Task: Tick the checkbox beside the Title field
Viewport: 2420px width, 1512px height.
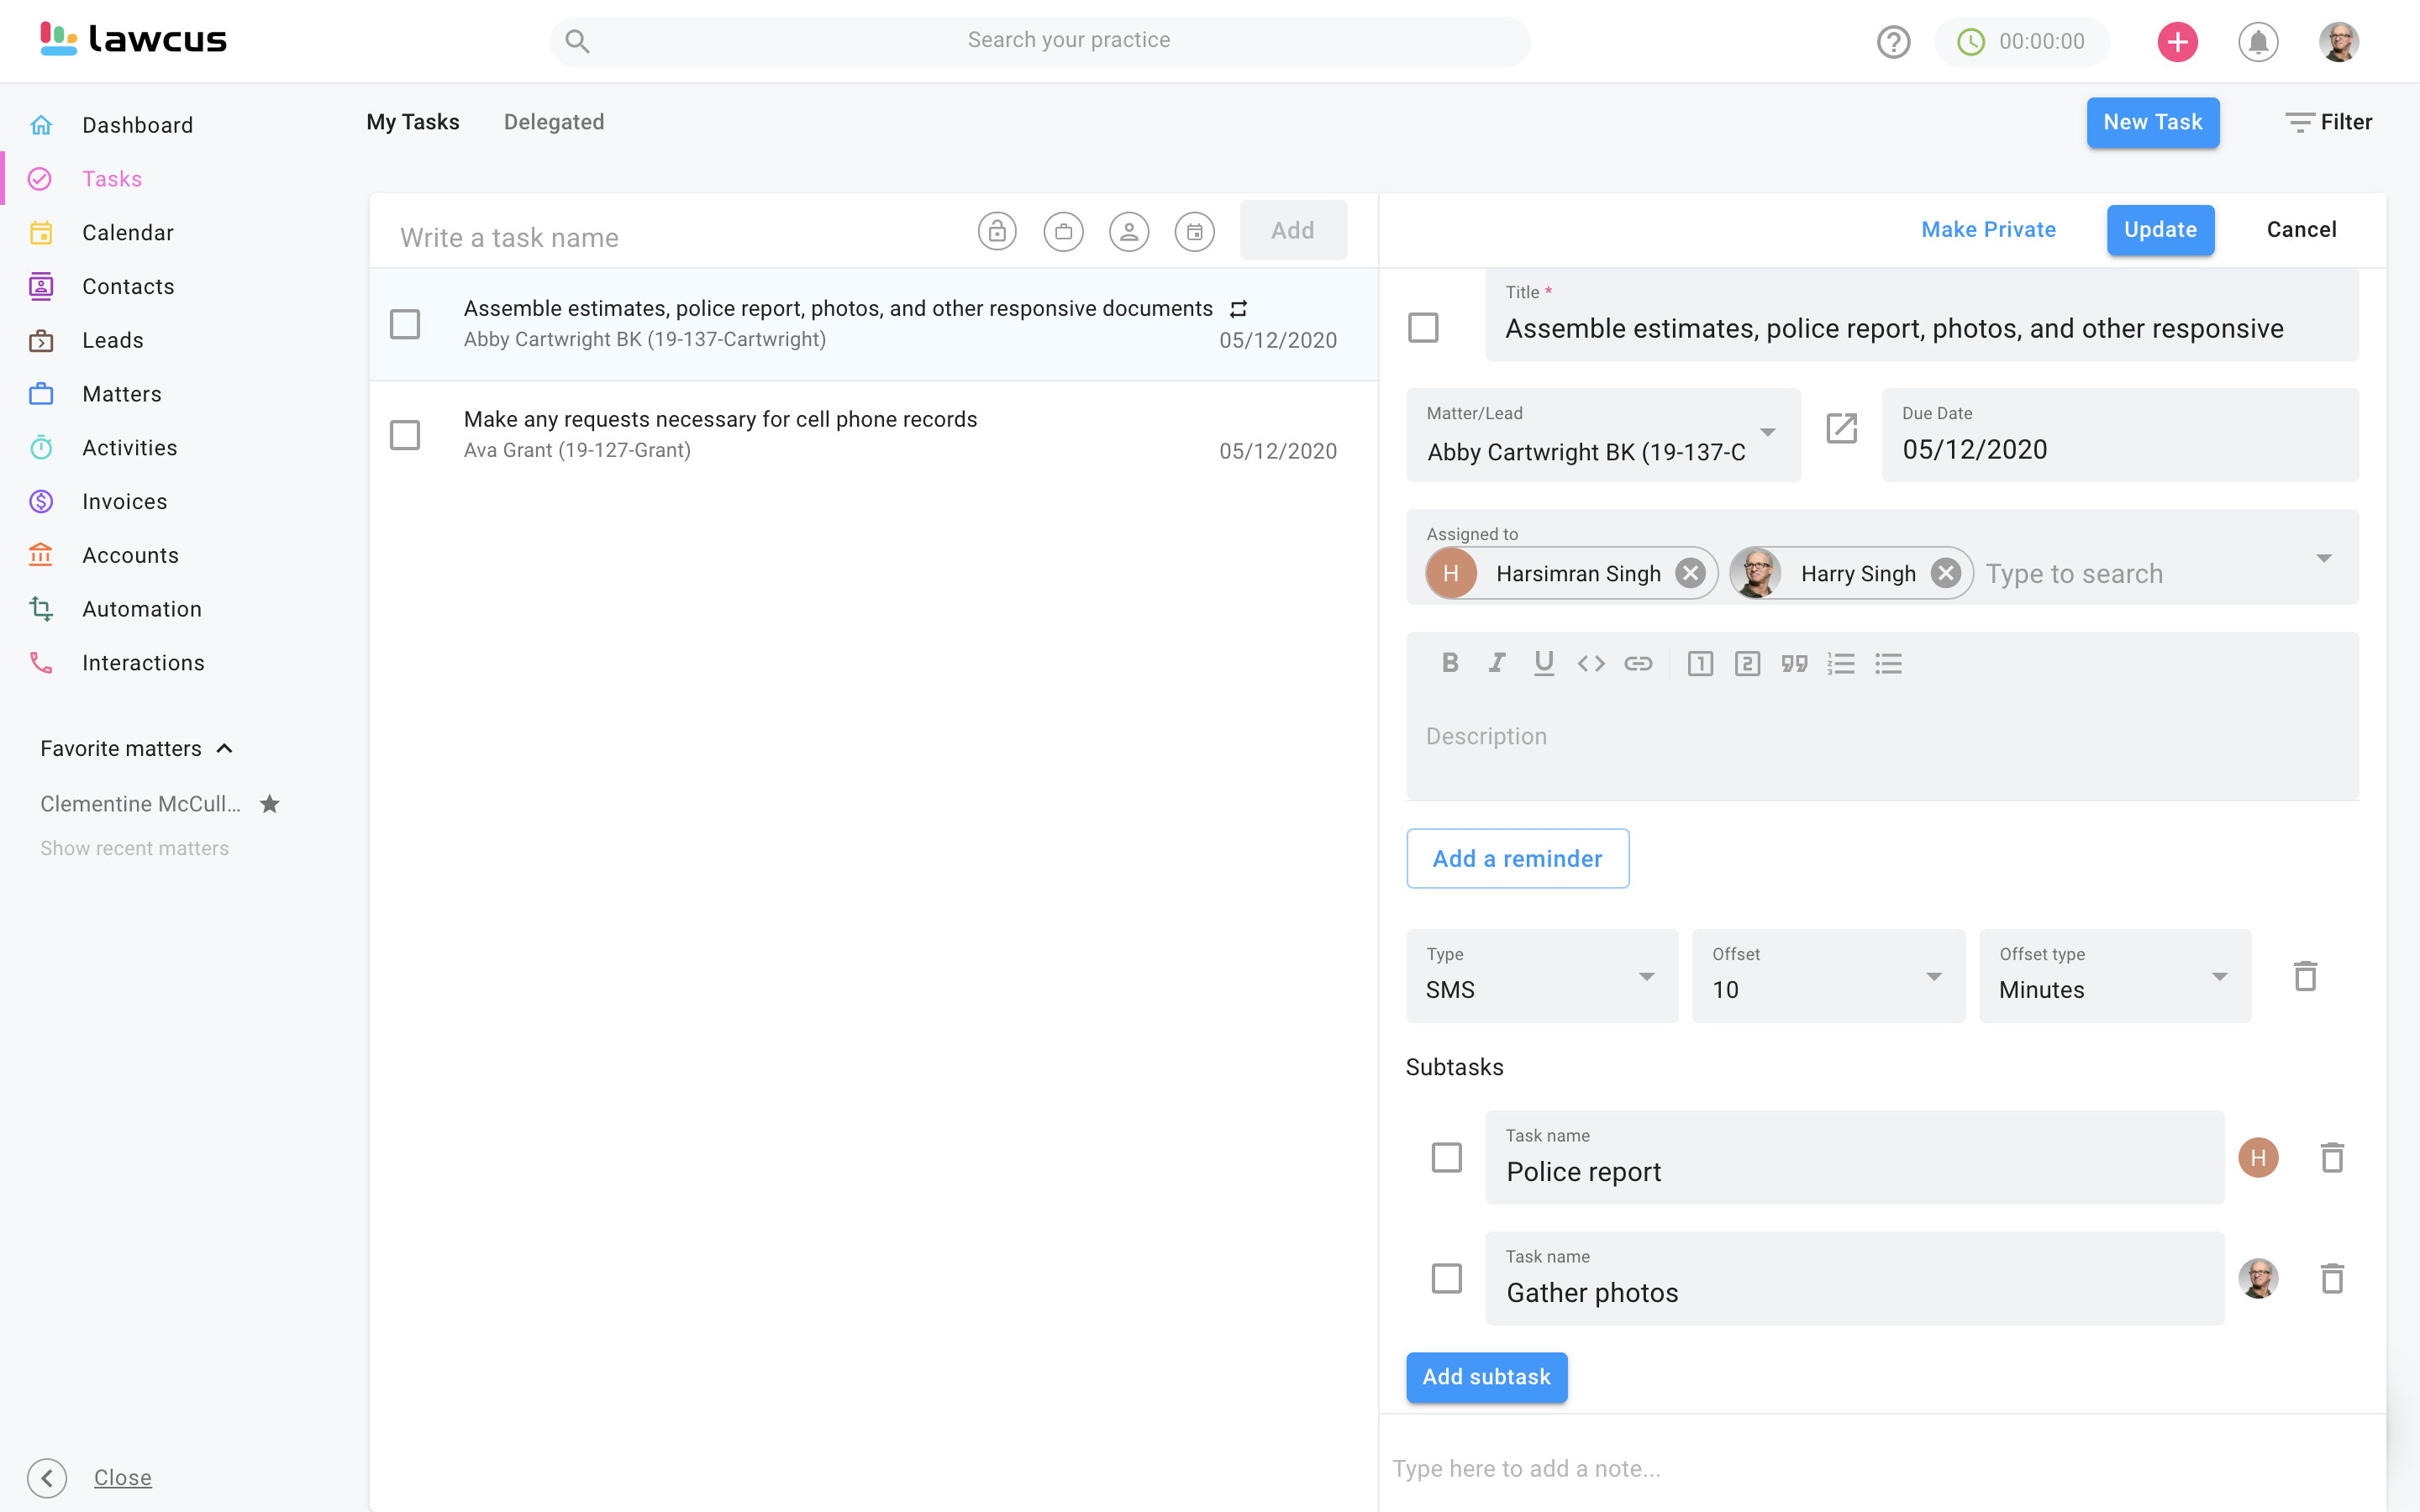Action: click(1423, 328)
